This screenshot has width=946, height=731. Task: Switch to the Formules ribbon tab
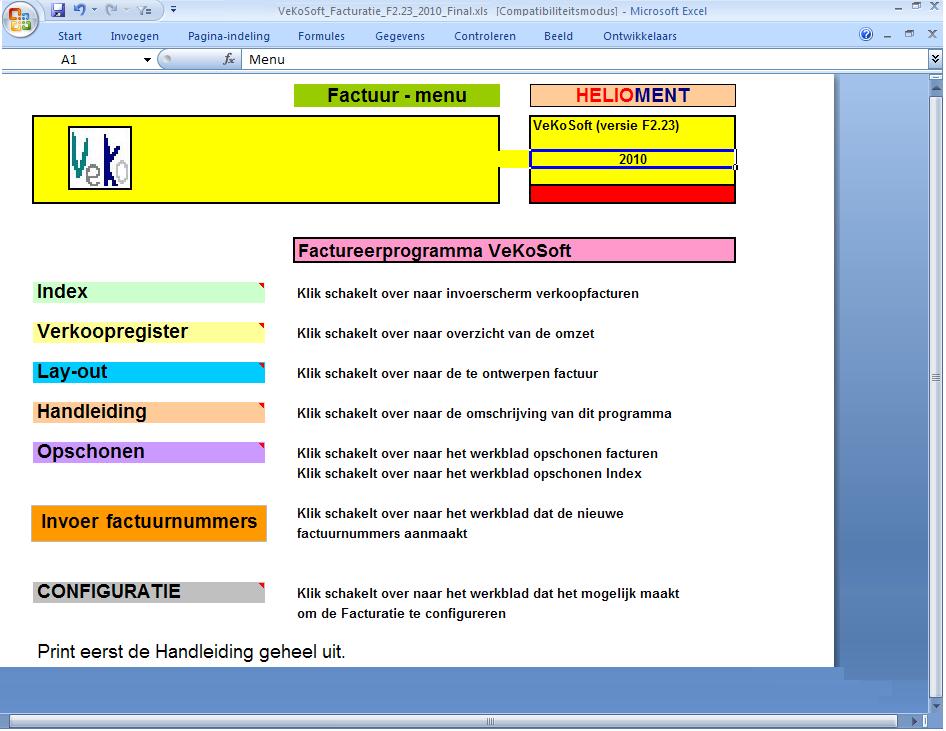[321, 36]
